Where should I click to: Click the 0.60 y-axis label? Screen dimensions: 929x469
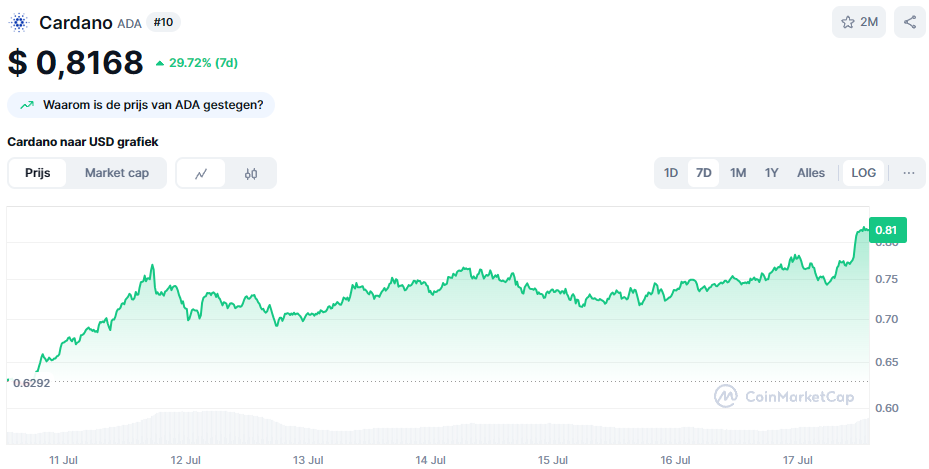(887, 408)
